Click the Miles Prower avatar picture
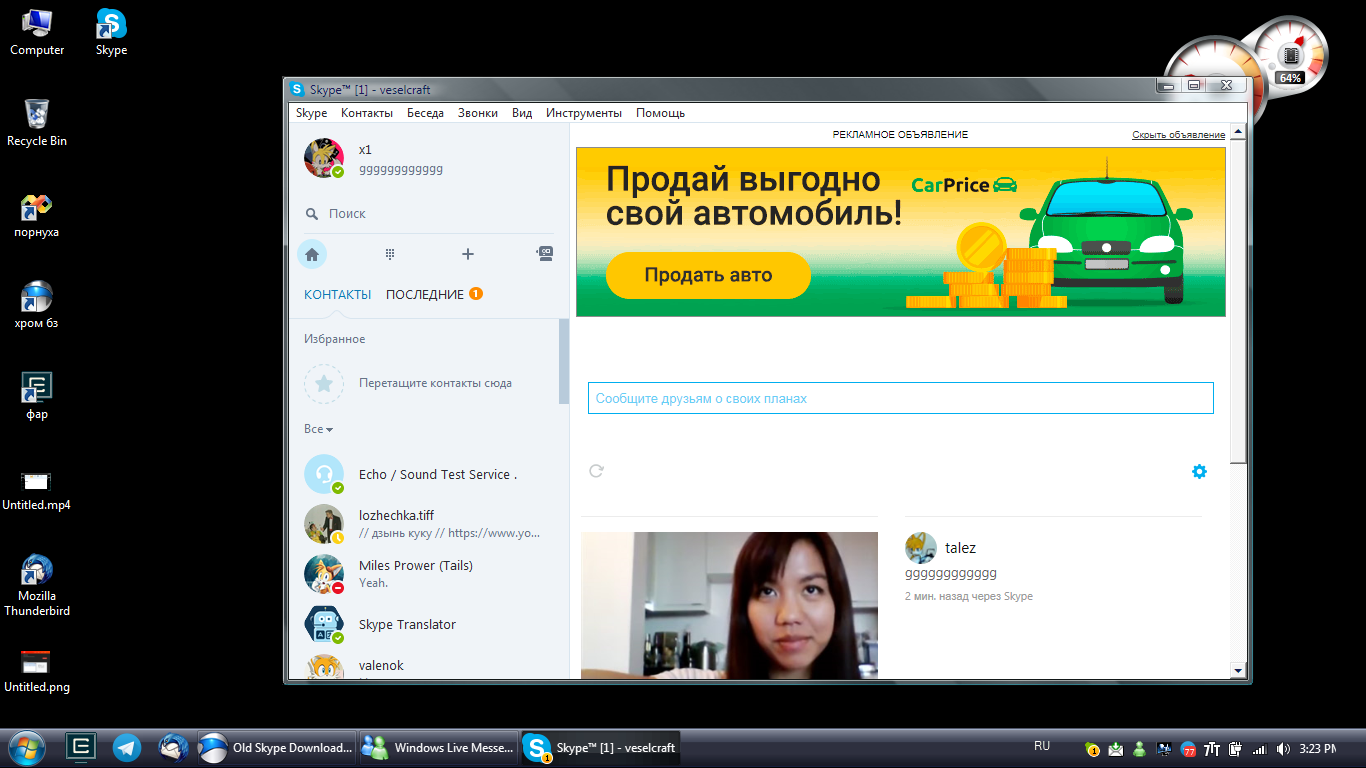The height and width of the screenshot is (768, 1366). [324, 574]
